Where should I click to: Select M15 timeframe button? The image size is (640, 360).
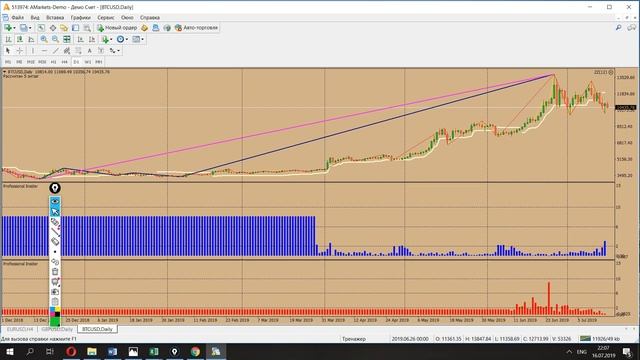[31, 62]
